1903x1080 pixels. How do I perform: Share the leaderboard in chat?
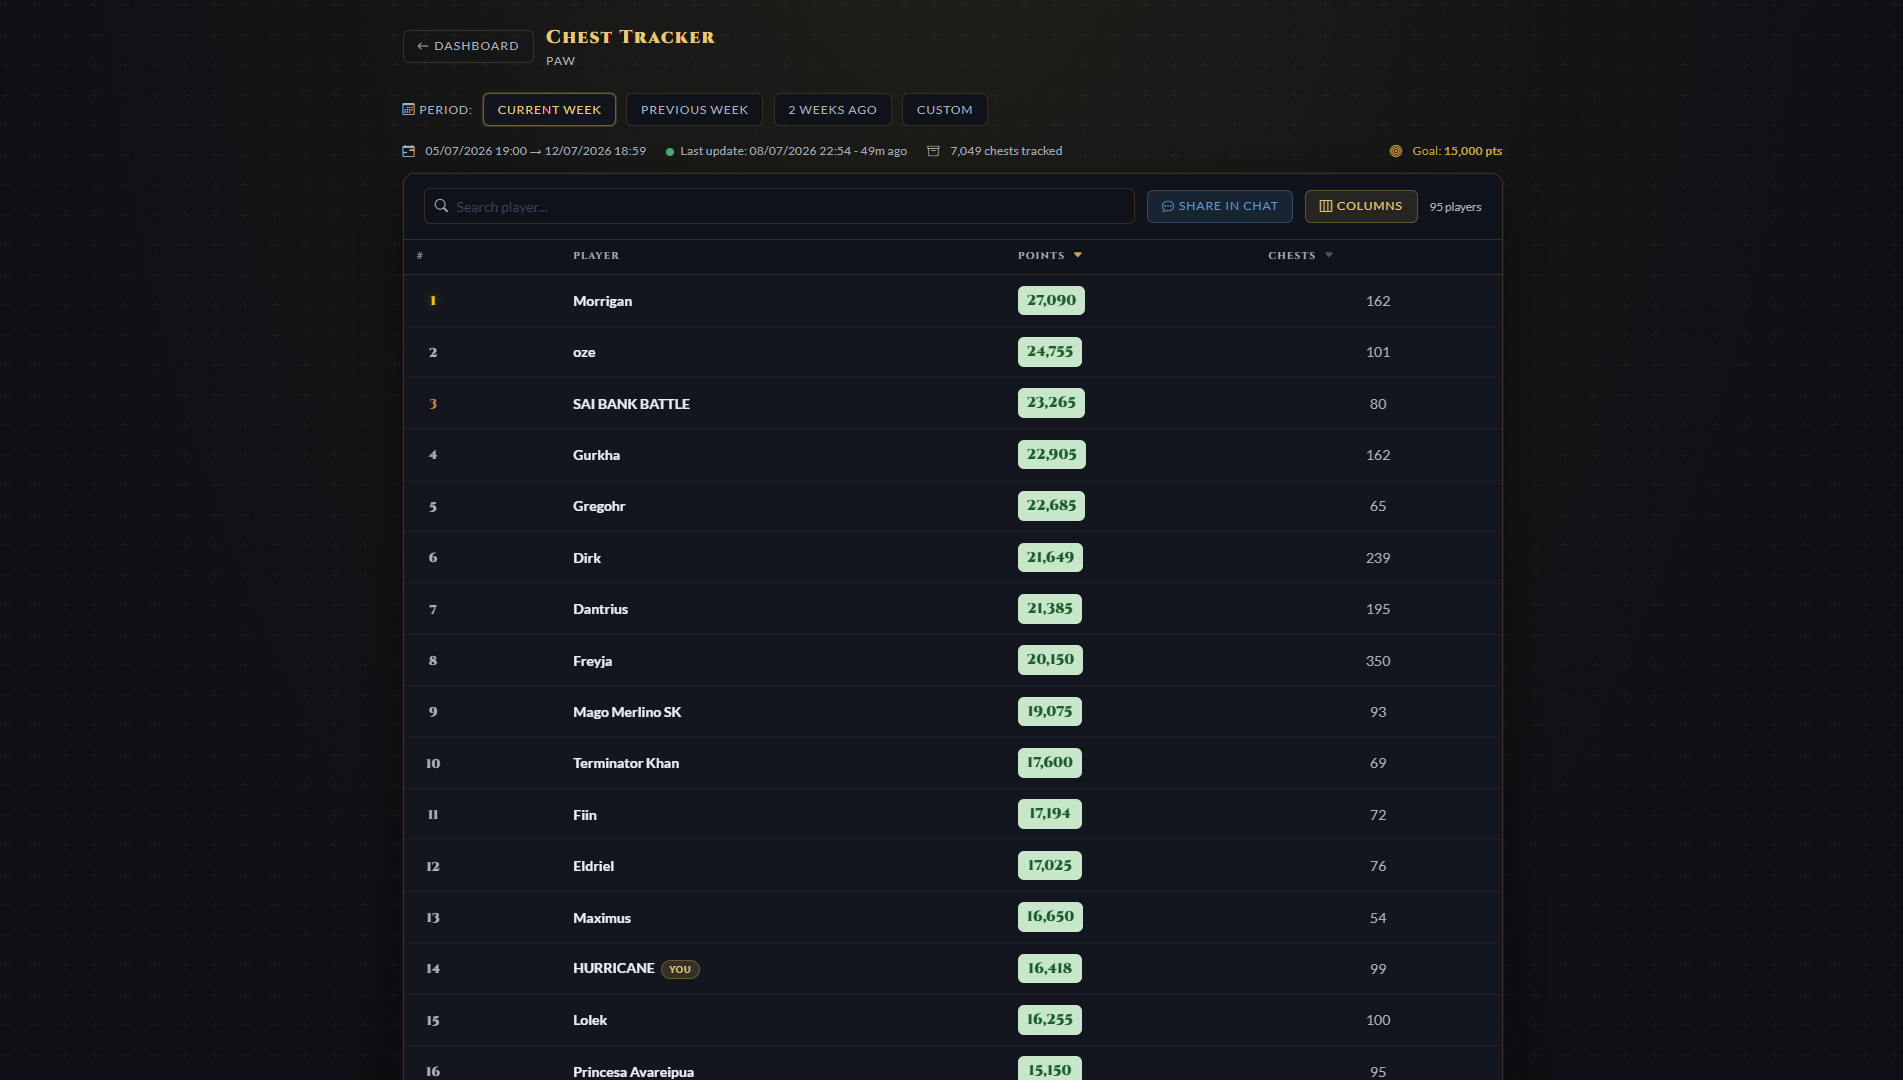coord(1219,206)
